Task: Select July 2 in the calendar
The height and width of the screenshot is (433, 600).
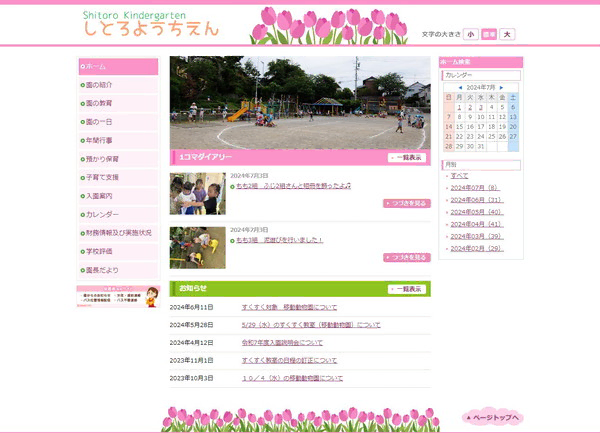Action: [470, 107]
